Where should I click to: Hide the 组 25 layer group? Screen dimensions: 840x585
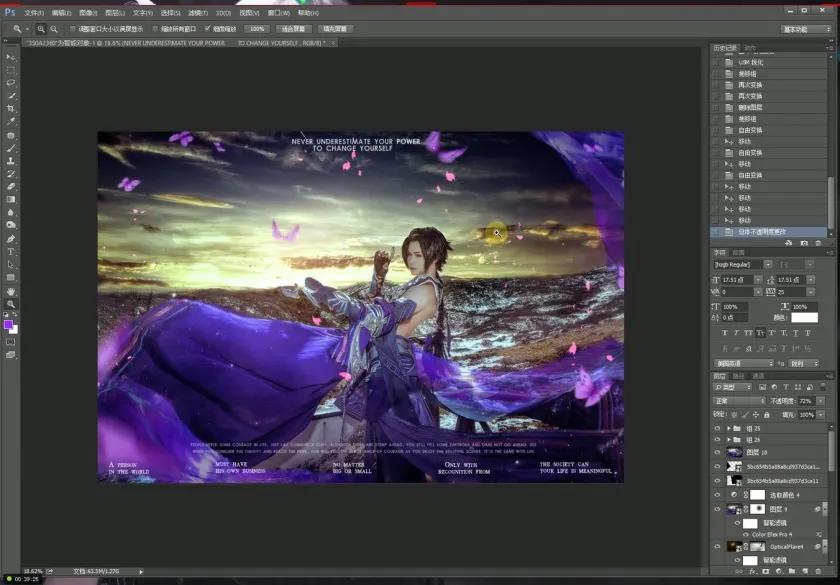(x=717, y=428)
